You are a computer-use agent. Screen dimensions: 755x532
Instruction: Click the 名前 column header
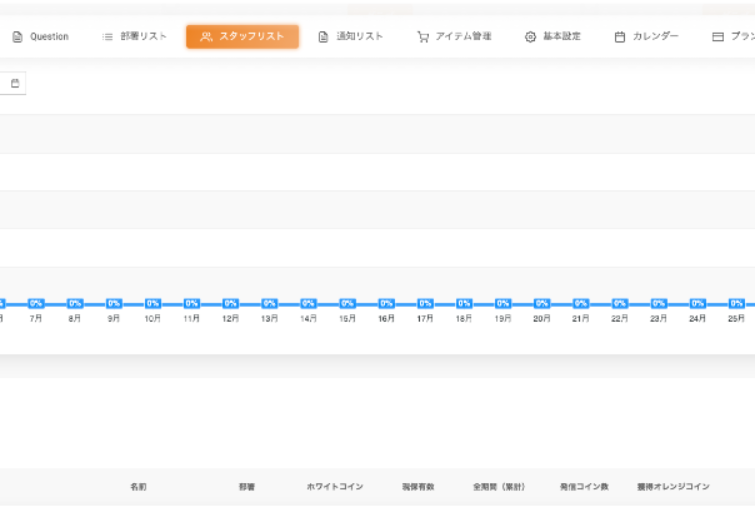[x=139, y=487]
